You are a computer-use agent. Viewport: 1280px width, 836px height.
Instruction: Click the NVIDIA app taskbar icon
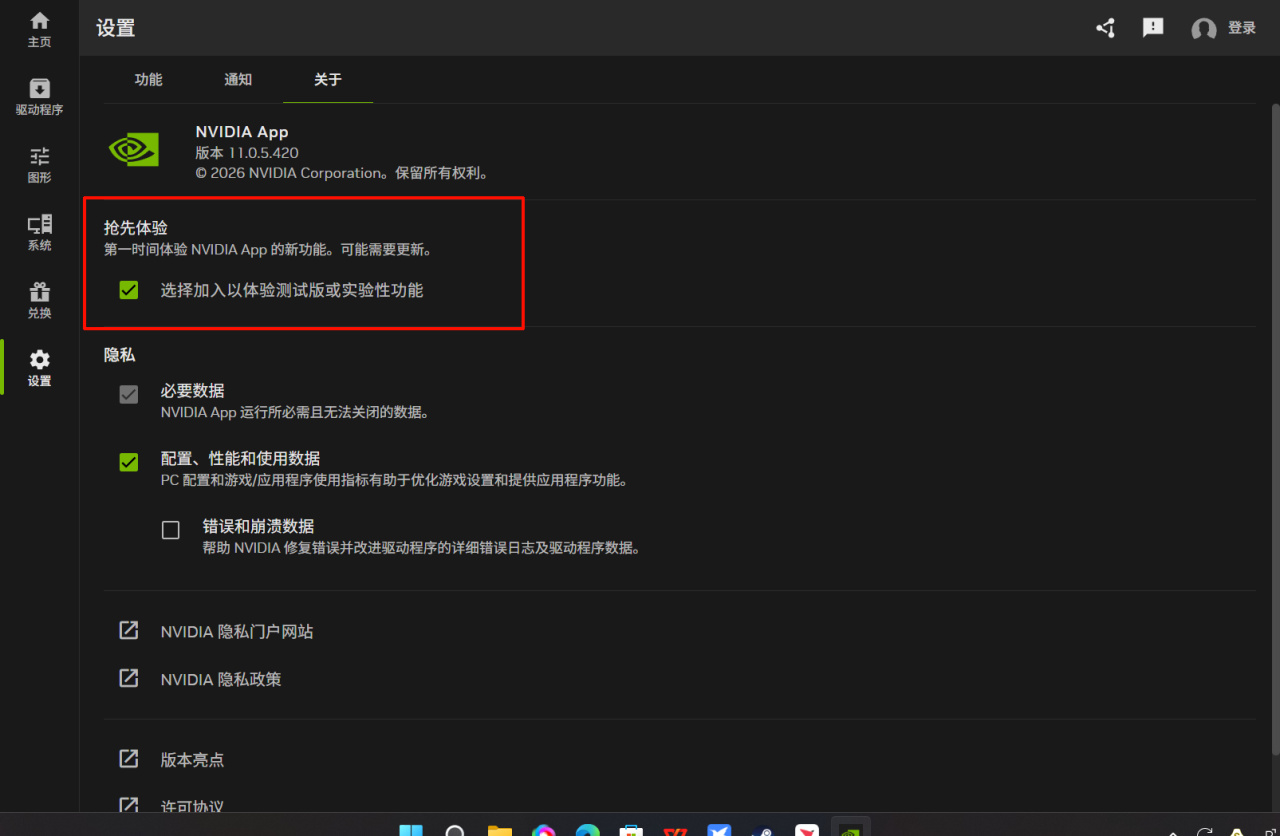[850, 829]
